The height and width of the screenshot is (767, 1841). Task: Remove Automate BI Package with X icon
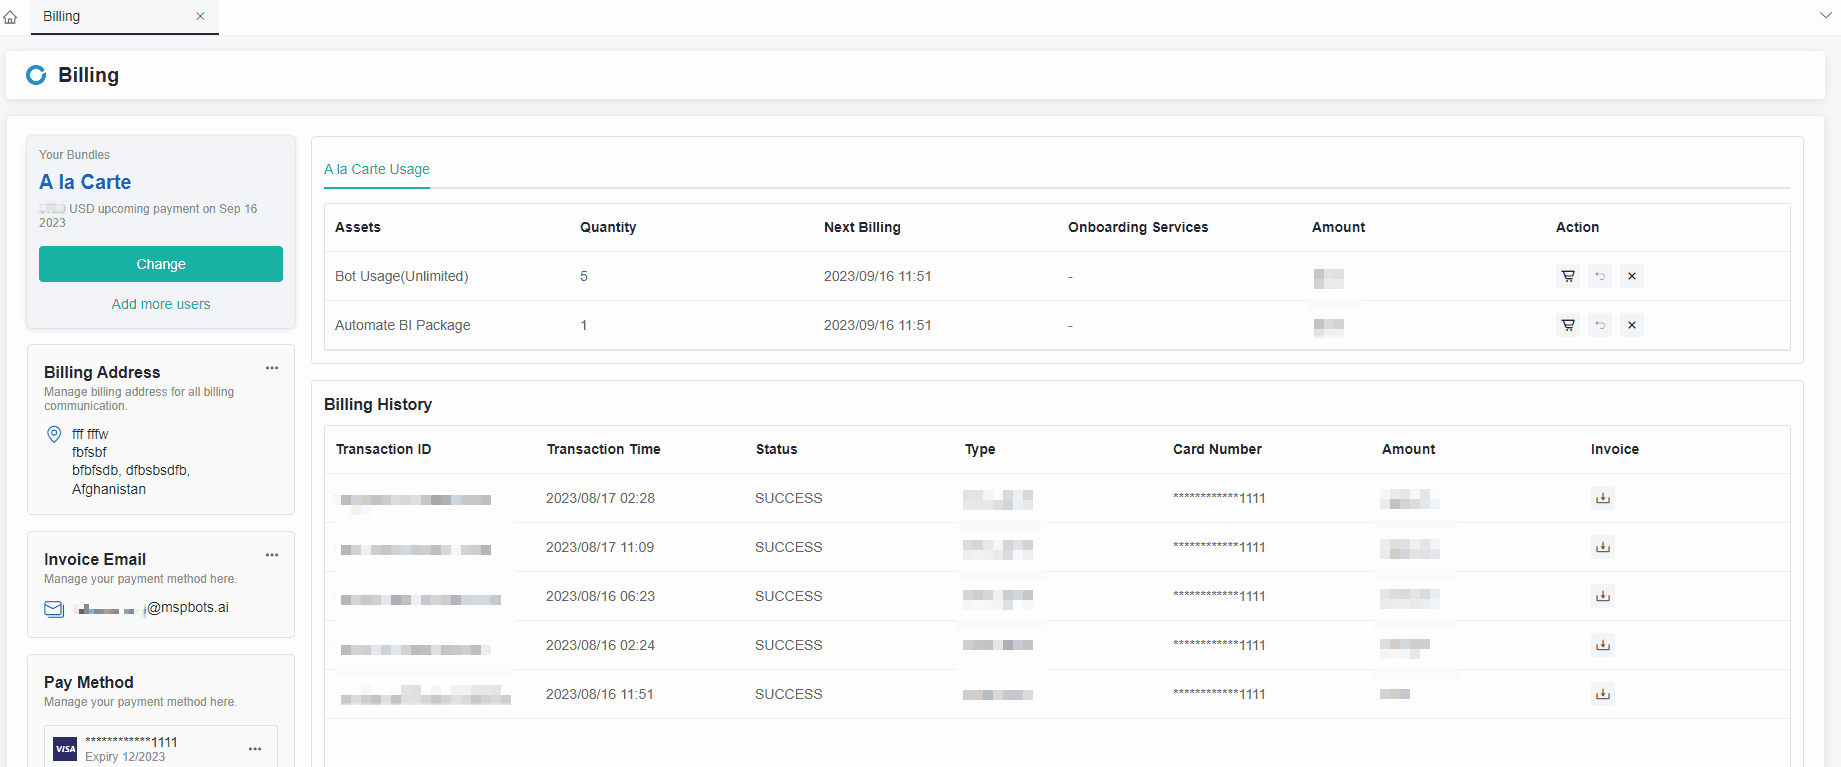1632,325
